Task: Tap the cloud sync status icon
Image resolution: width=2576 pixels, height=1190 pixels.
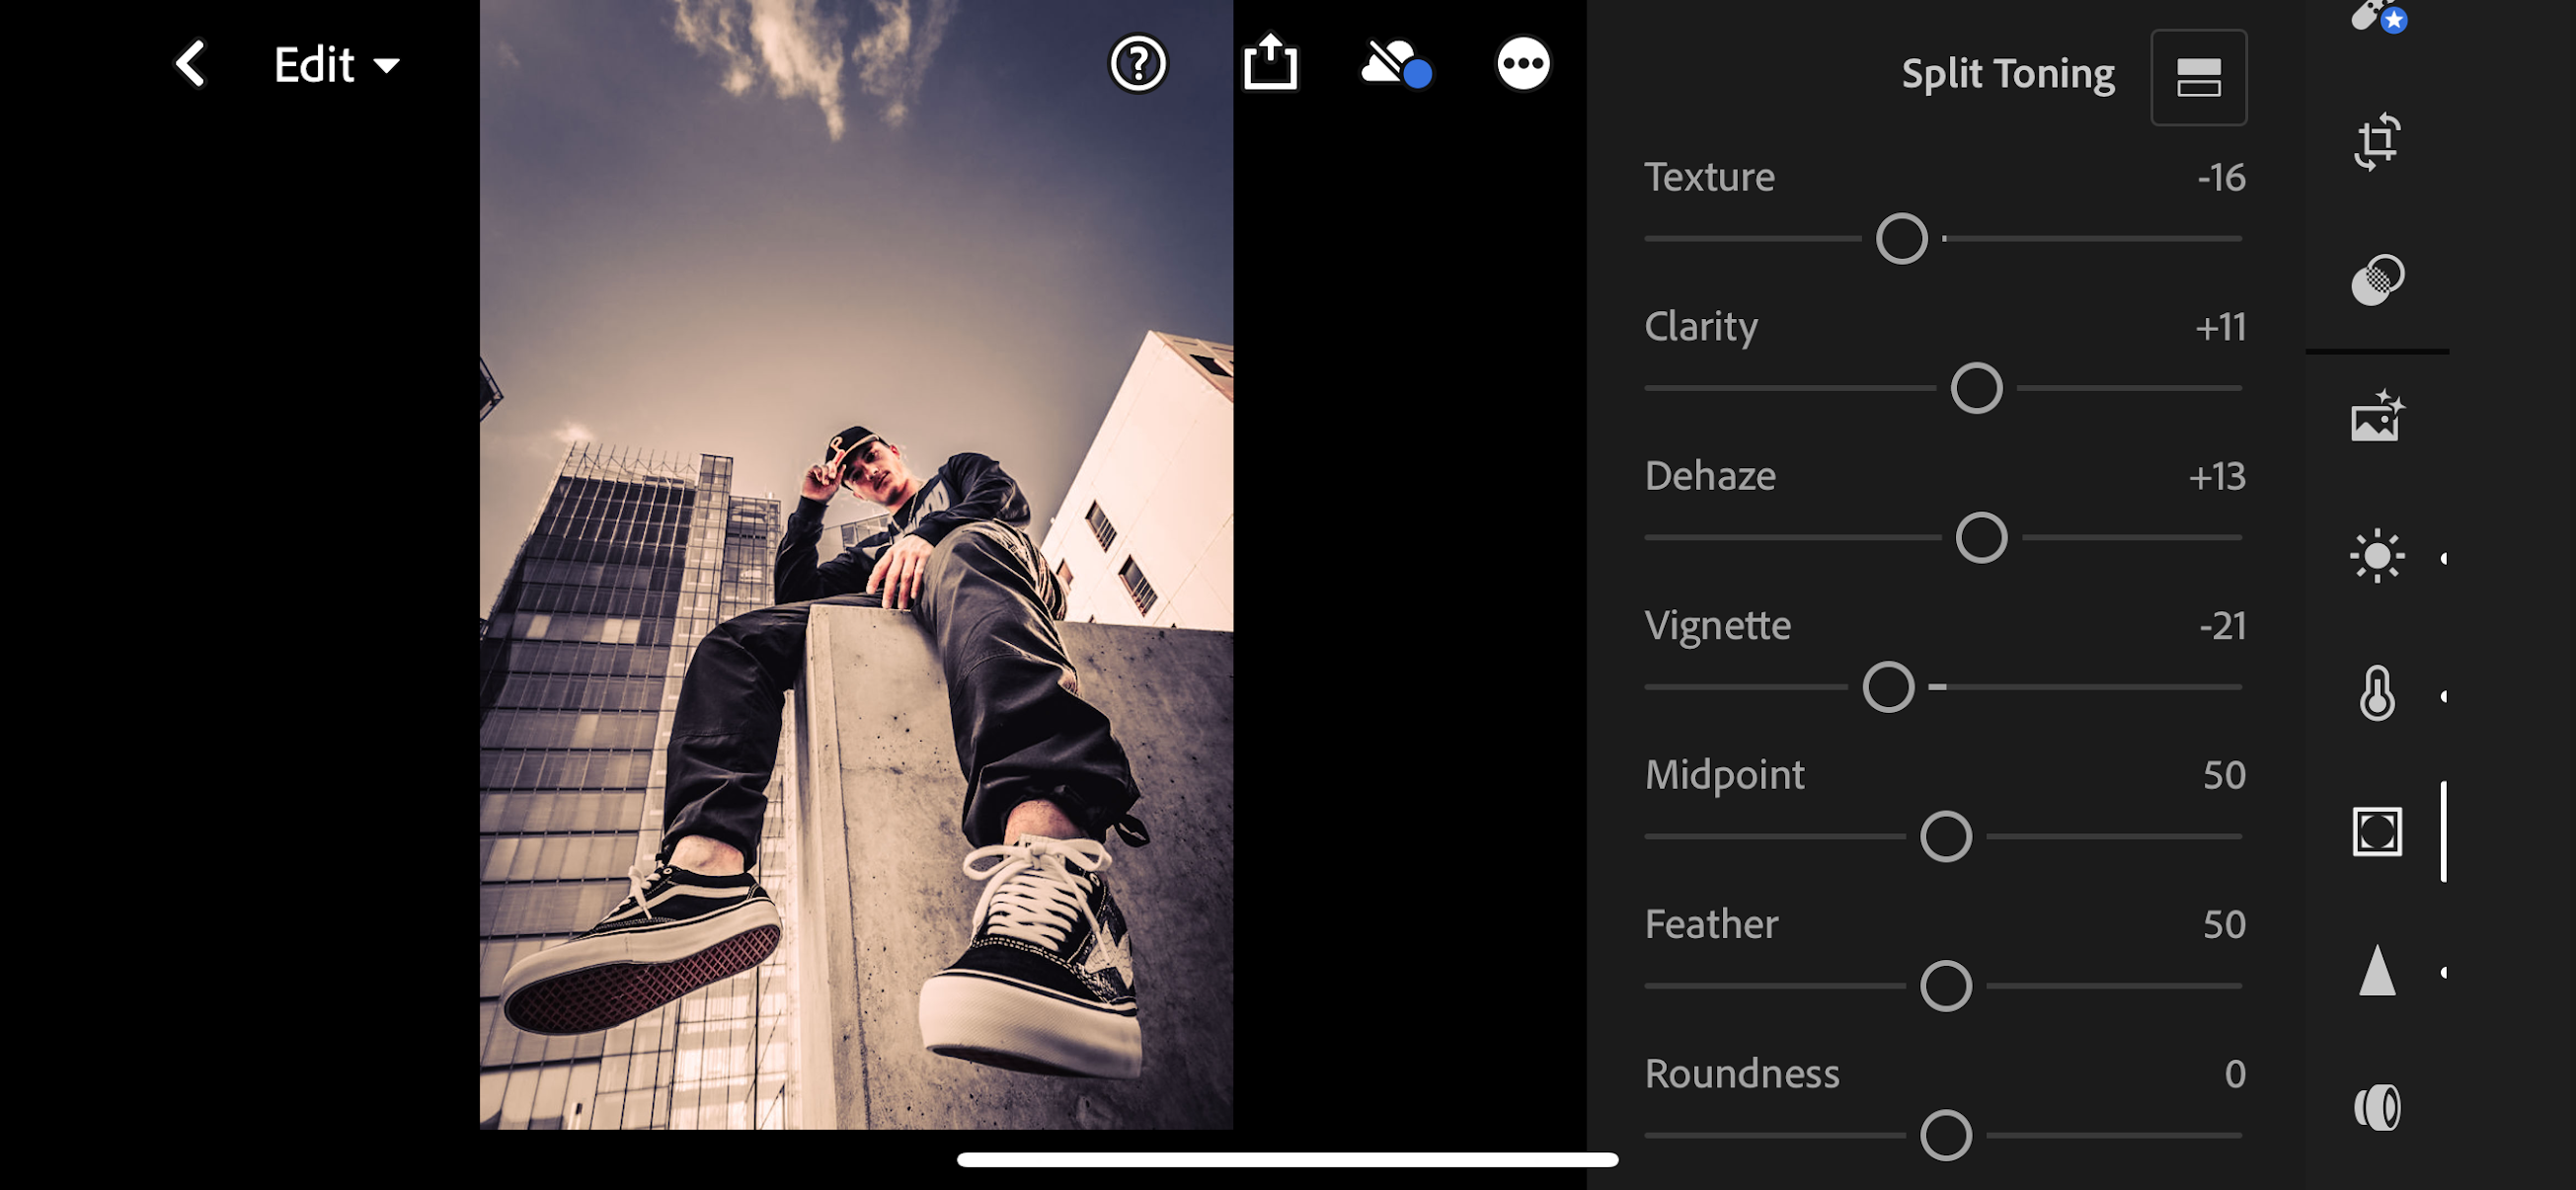Action: (x=1395, y=65)
